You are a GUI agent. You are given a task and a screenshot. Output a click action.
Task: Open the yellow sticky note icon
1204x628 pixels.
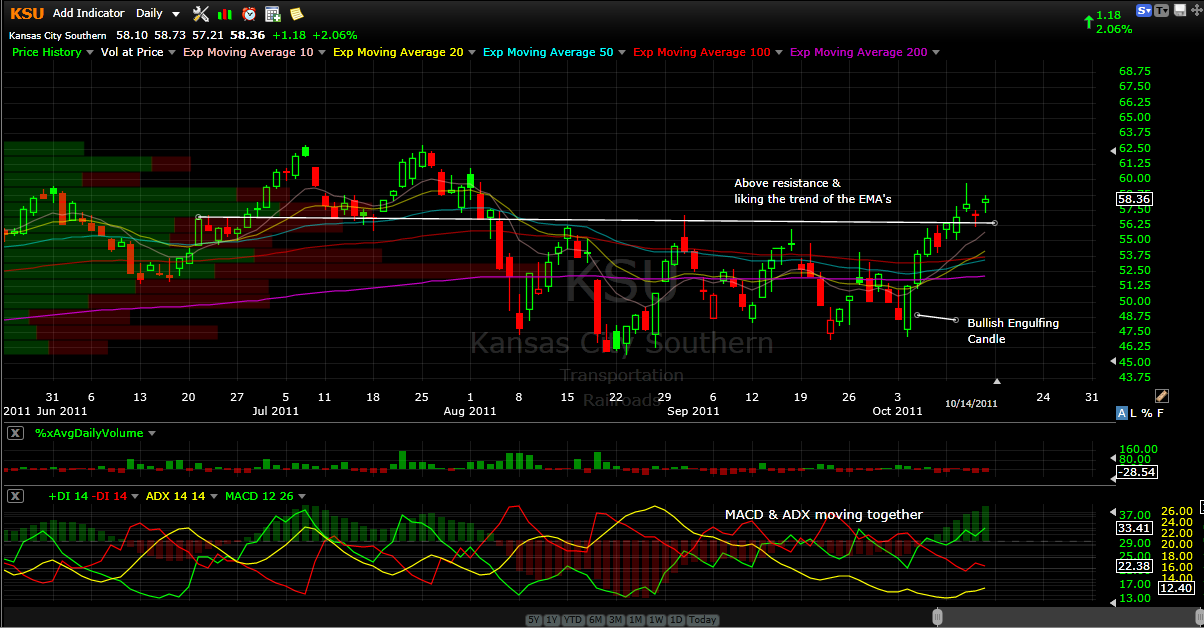(x=297, y=13)
